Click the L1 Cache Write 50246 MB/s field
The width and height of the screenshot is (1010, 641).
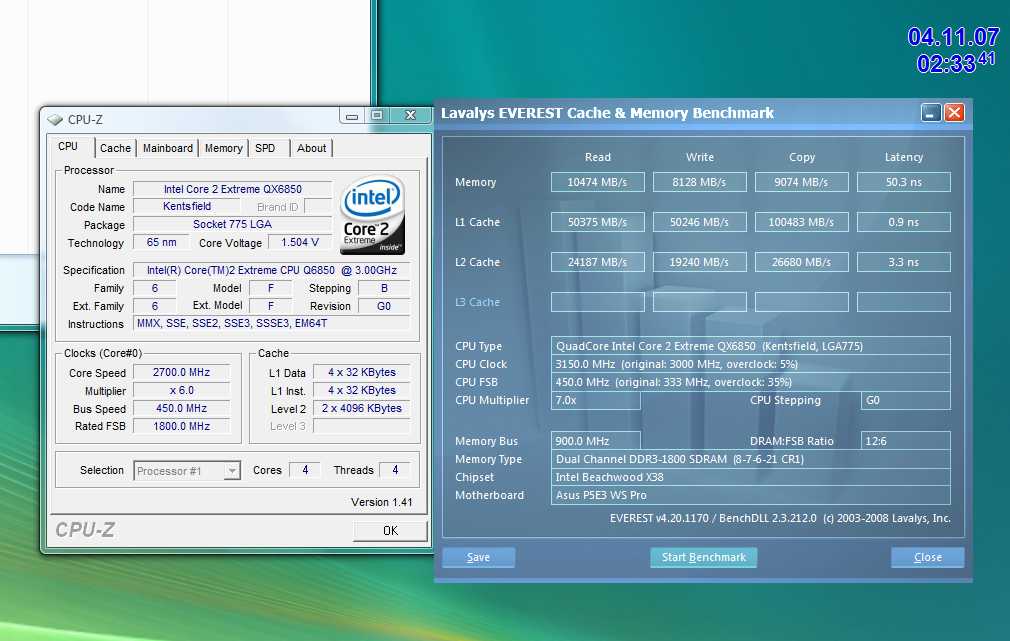click(700, 222)
